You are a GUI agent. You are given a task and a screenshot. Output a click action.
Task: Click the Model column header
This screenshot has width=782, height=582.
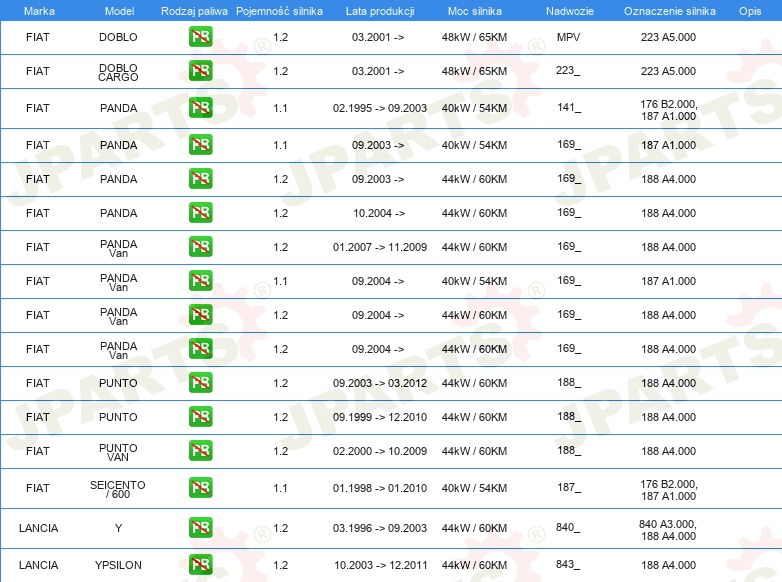(119, 11)
